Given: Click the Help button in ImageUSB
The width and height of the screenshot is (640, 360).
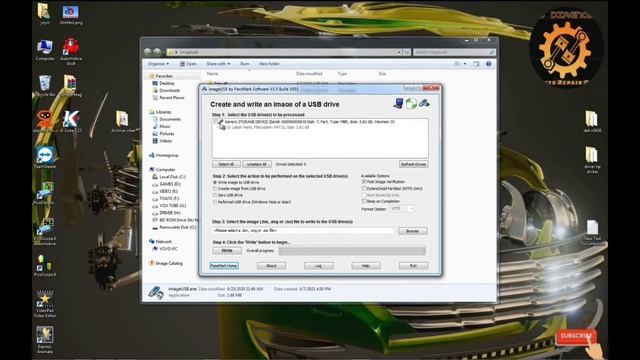Looking at the screenshot, I should [x=366, y=266].
